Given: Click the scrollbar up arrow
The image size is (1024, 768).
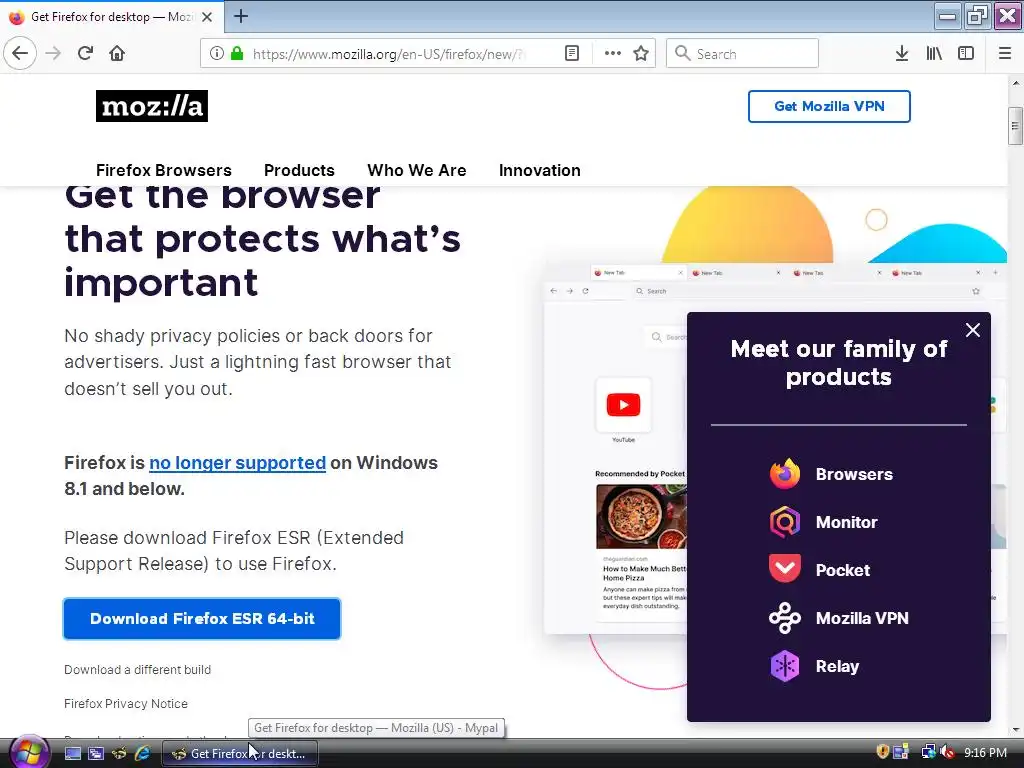Looking at the screenshot, I should tap(1015, 83).
